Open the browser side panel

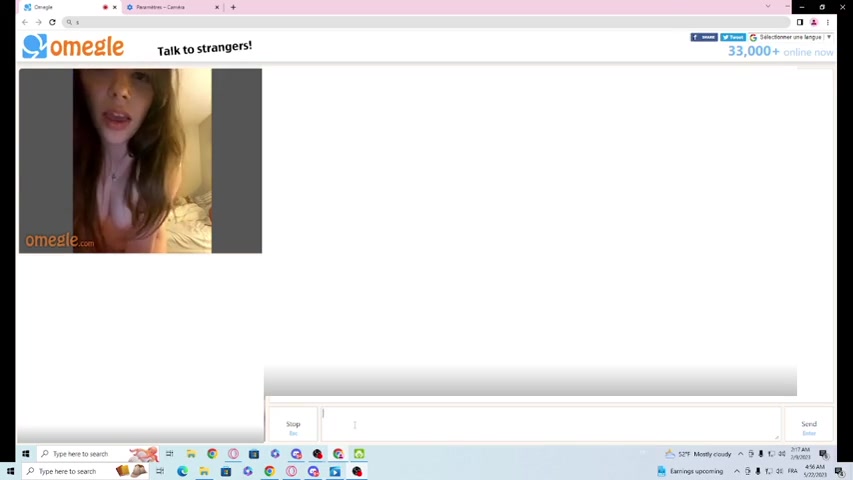coord(800,22)
